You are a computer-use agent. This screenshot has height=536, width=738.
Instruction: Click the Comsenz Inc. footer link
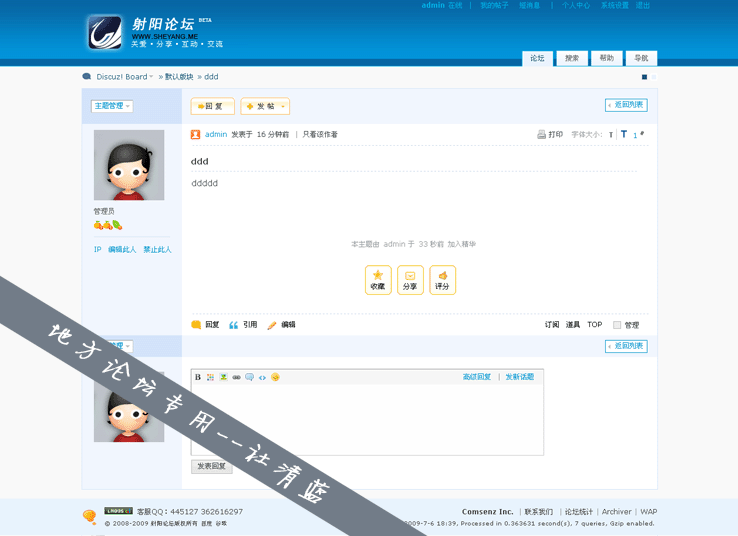488,512
